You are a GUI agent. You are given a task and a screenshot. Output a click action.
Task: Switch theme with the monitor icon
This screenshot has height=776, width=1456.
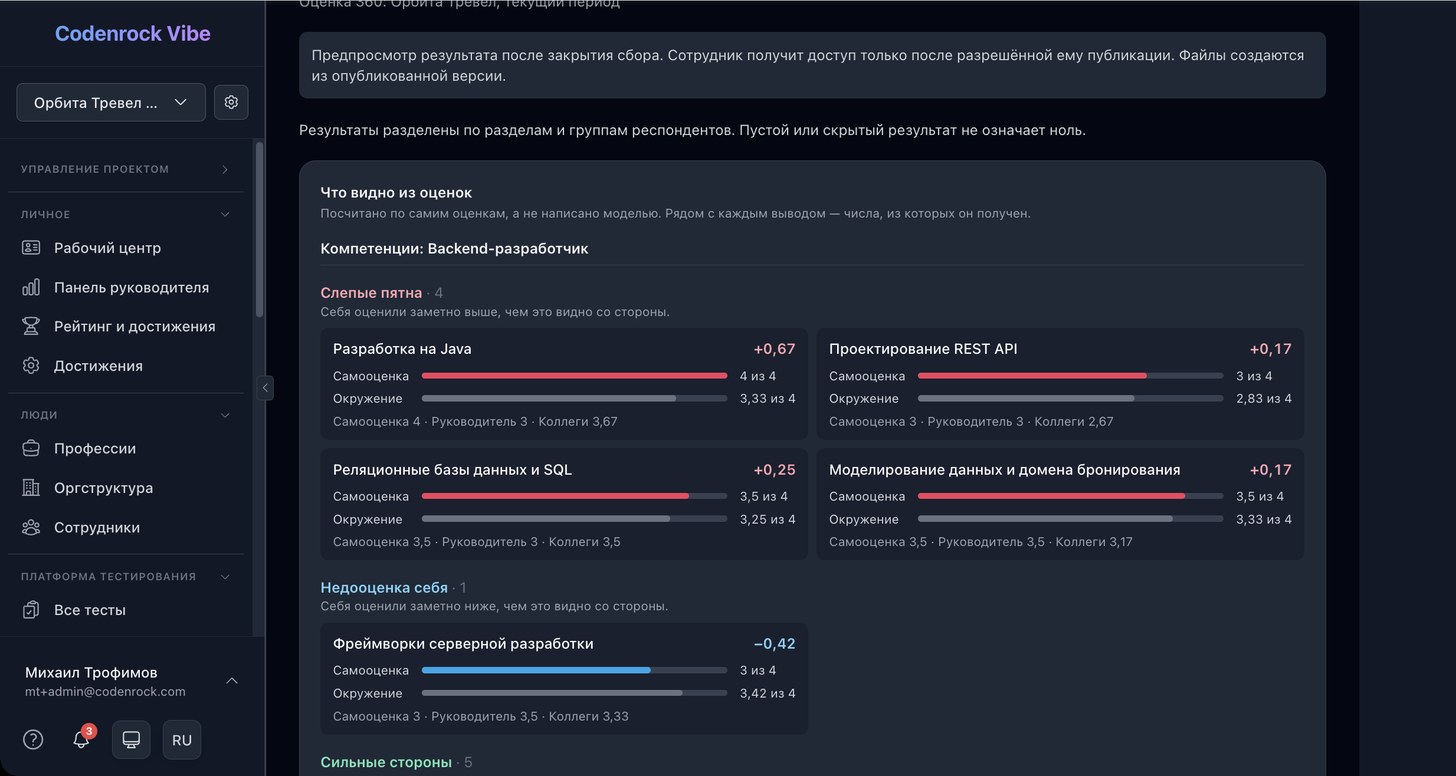[x=131, y=740]
